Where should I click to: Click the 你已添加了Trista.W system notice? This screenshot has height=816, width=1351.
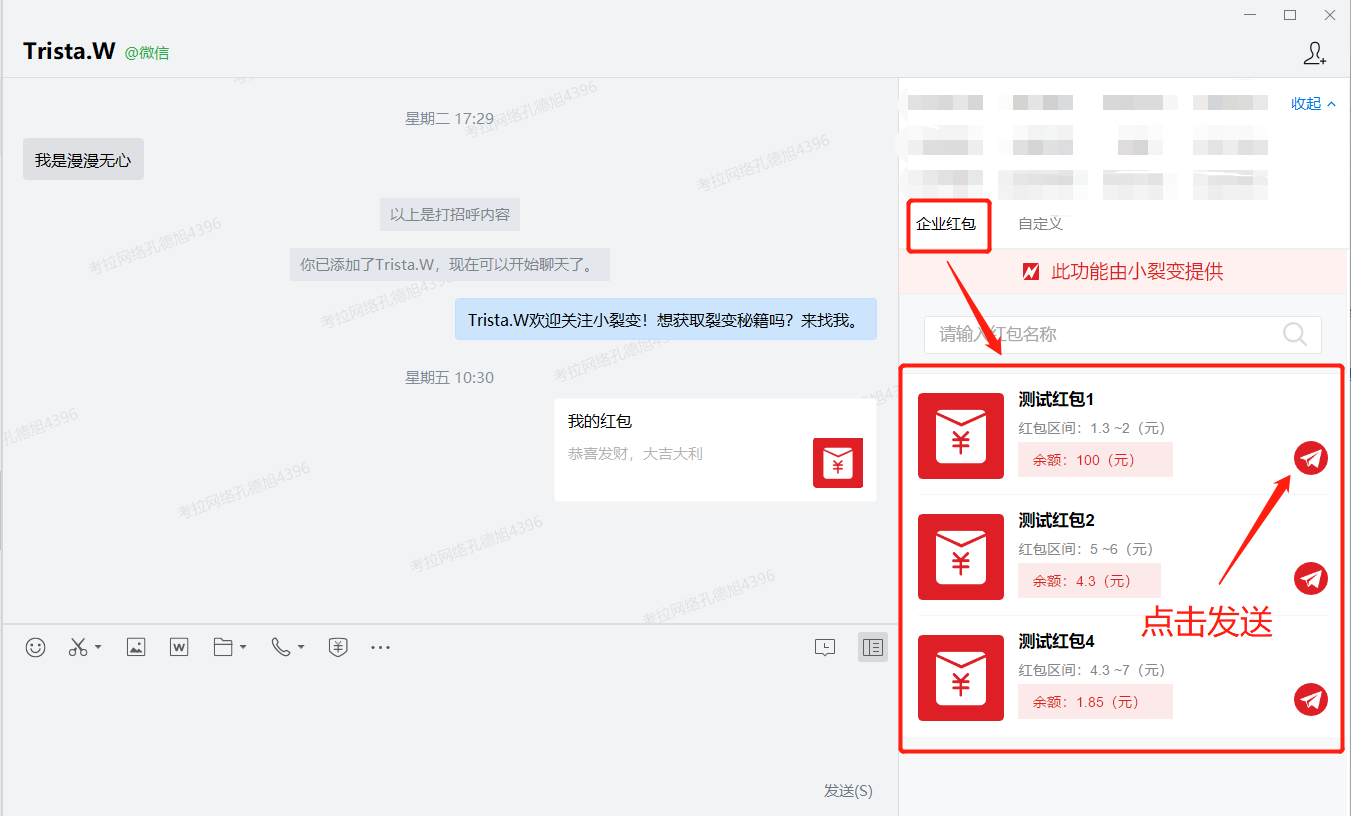pos(450,265)
